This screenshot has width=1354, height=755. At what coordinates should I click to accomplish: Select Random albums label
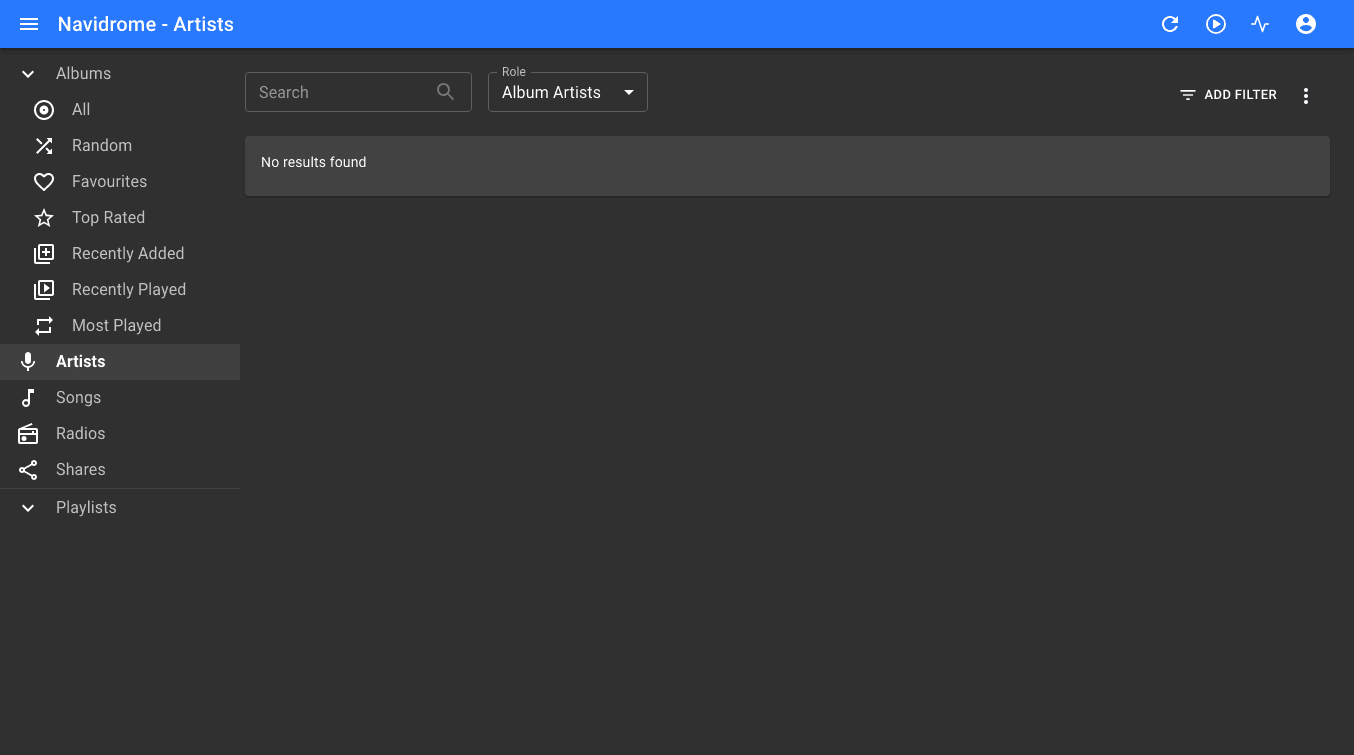tap(102, 146)
